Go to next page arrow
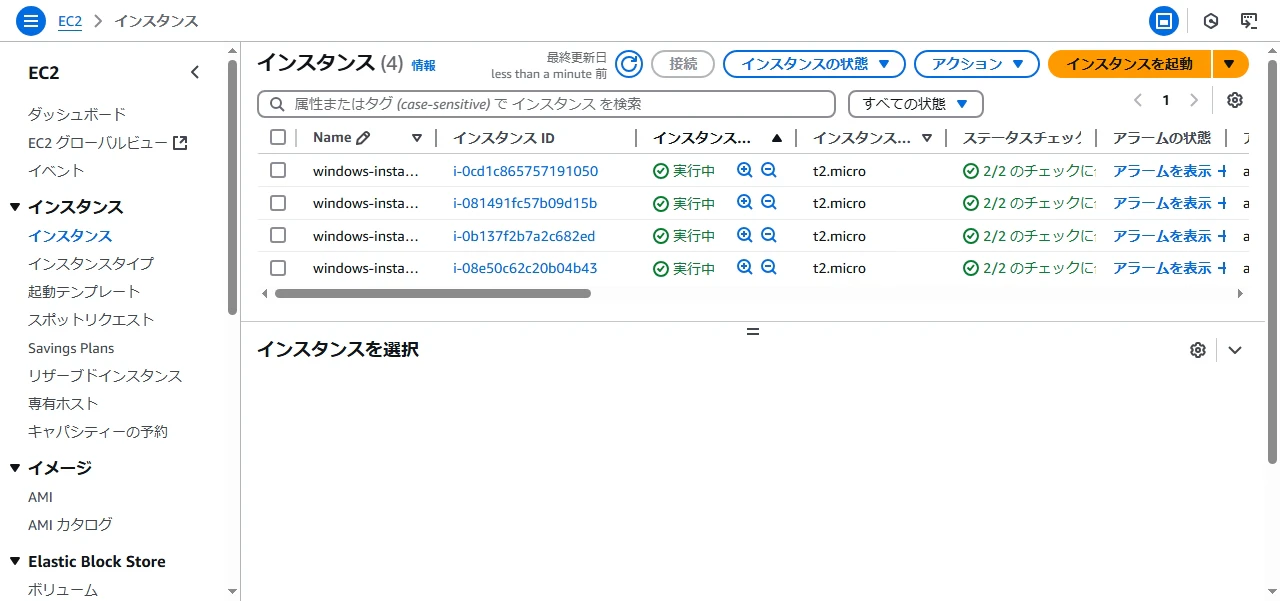Screen dimensions: 1280x601 (x=1193, y=100)
